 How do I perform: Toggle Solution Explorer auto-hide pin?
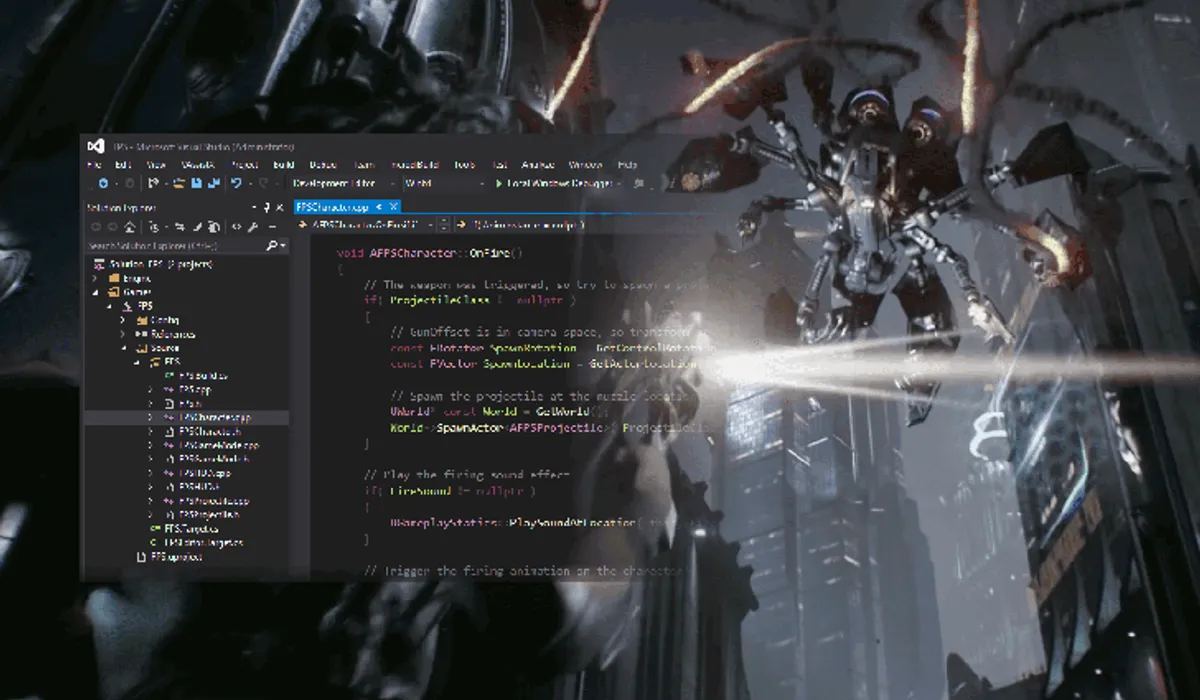pos(266,207)
